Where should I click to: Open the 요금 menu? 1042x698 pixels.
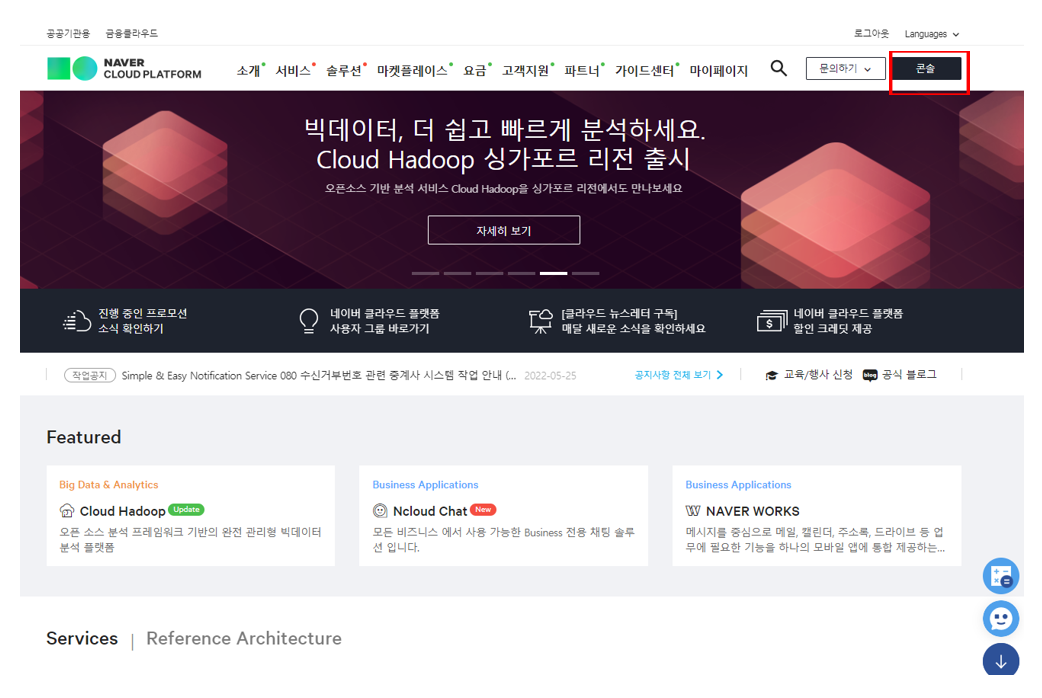[476, 70]
